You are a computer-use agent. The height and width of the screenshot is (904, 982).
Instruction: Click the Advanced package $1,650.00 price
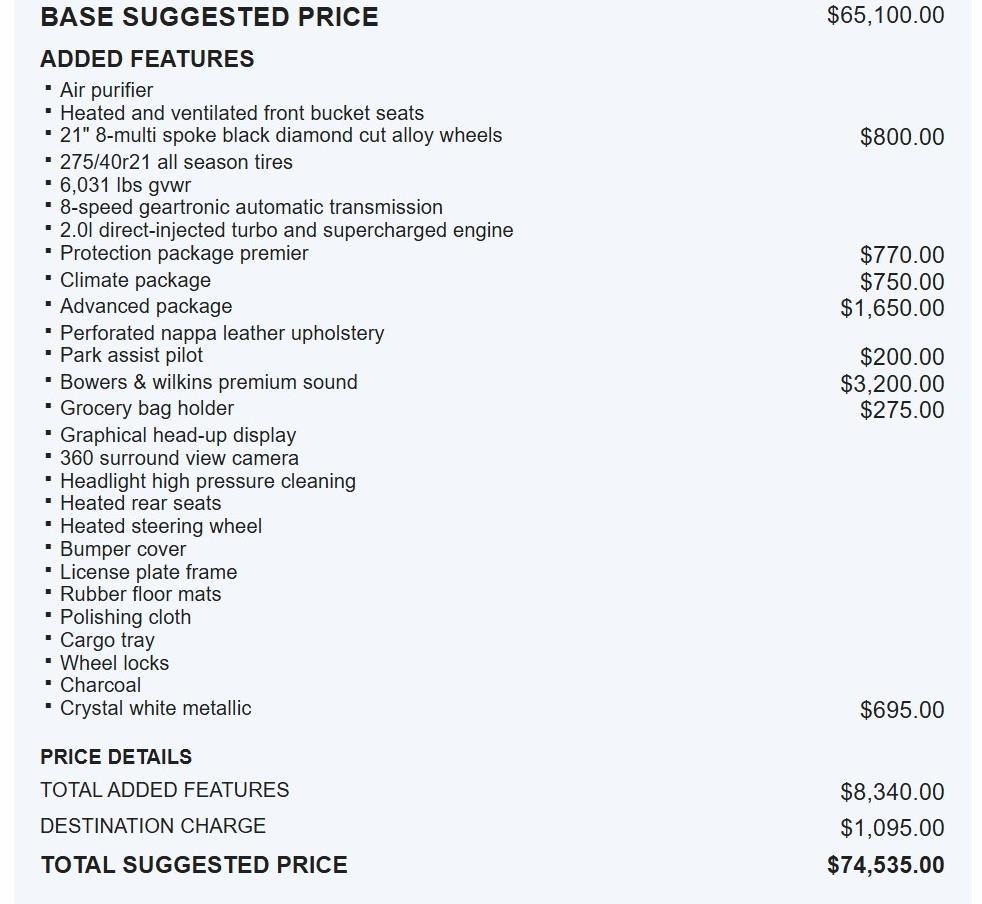click(x=891, y=308)
